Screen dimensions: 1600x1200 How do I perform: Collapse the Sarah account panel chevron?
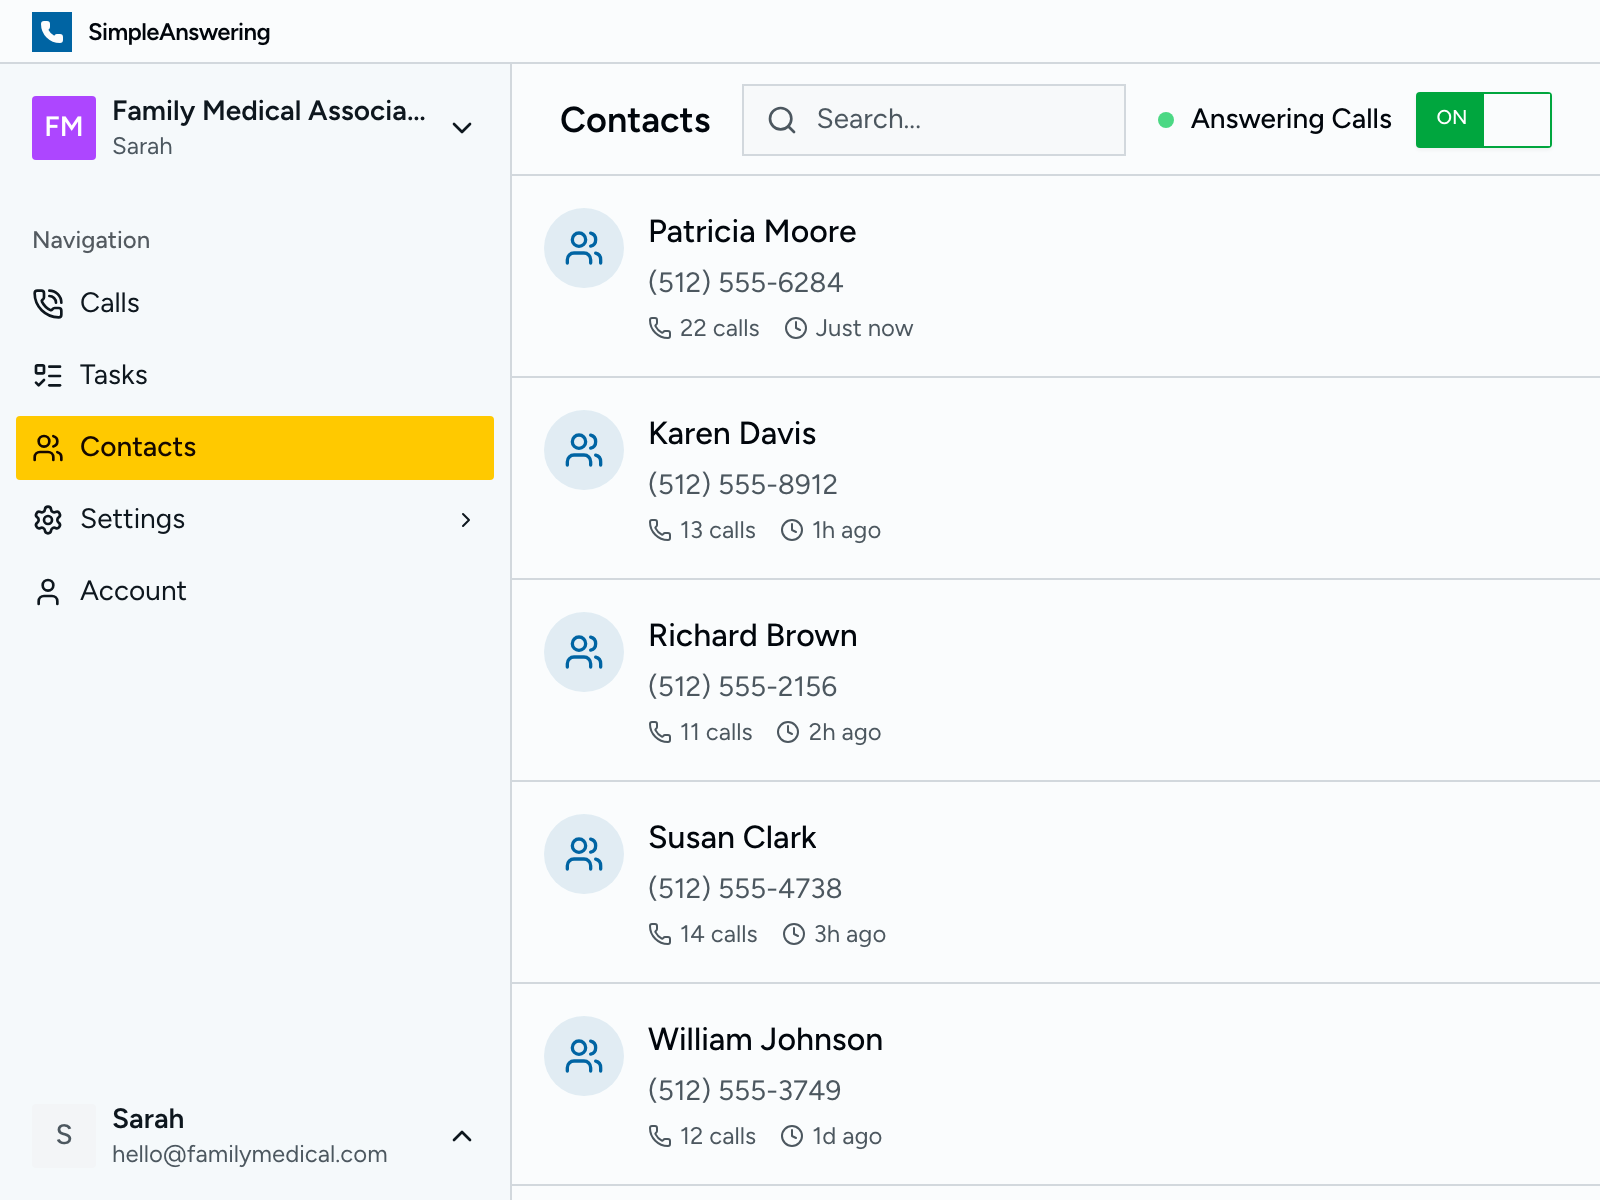(461, 1136)
